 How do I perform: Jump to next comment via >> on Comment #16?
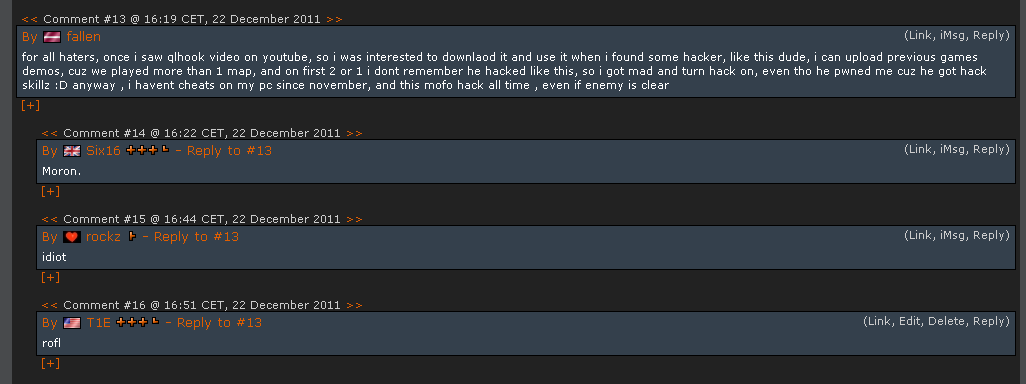[354, 305]
